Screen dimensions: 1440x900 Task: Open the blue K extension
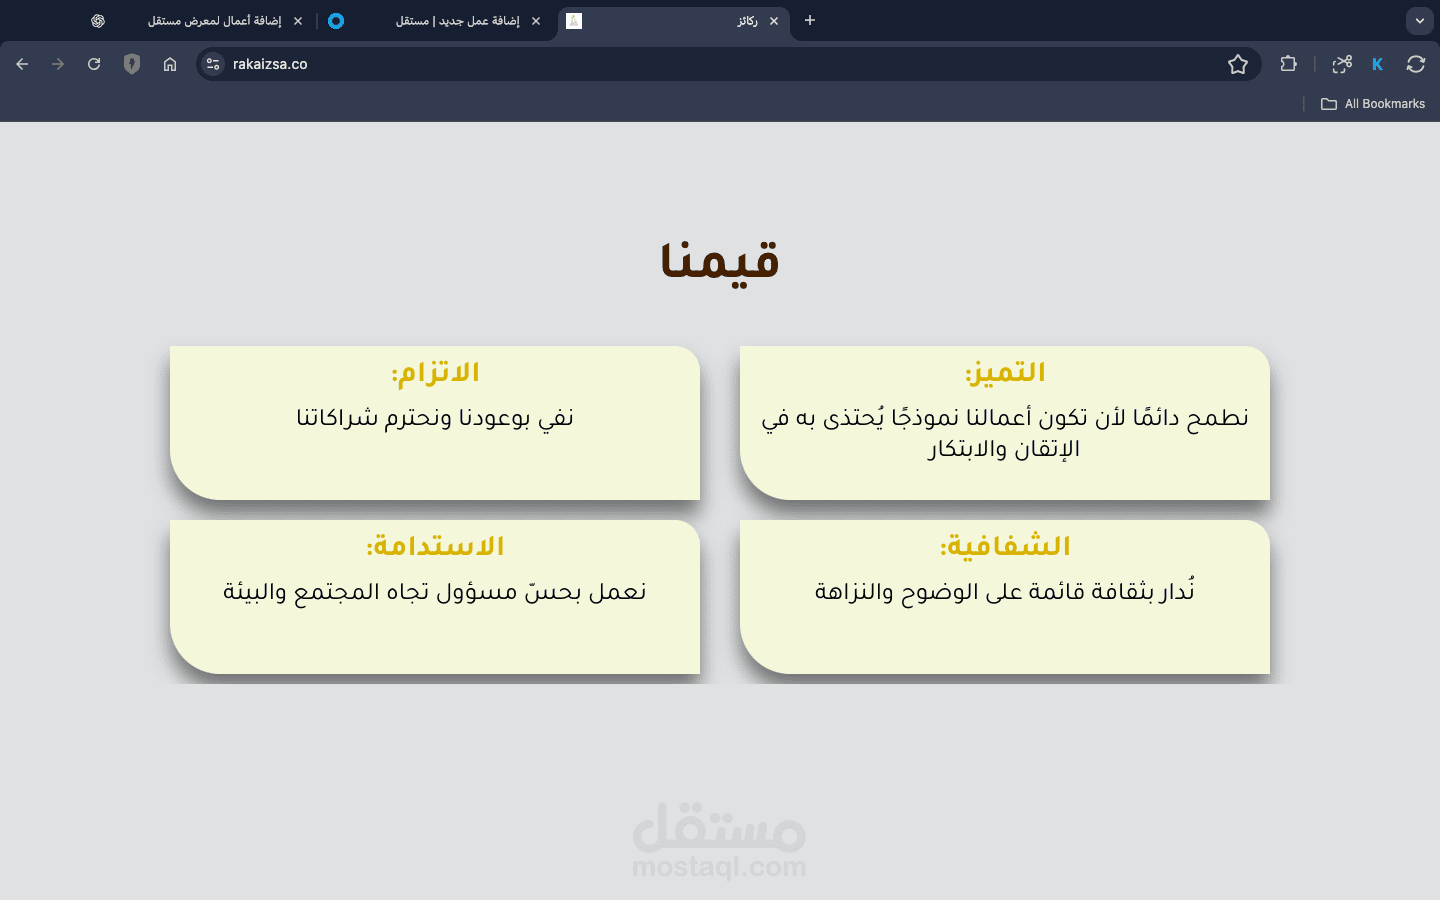(x=1377, y=64)
